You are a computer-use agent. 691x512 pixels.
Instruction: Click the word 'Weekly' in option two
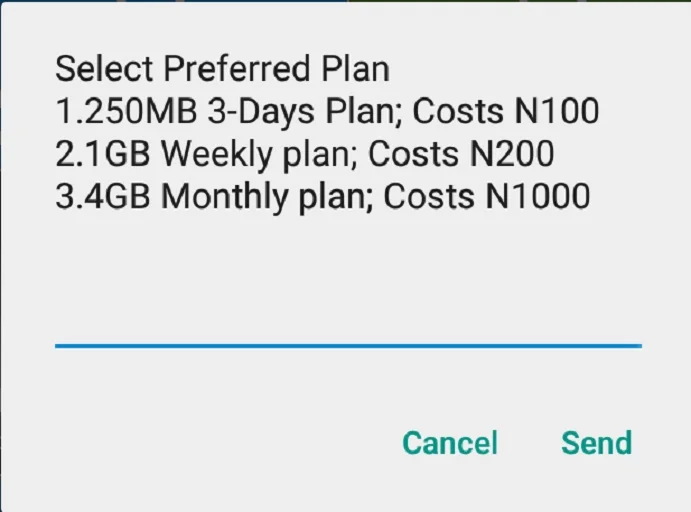216,154
